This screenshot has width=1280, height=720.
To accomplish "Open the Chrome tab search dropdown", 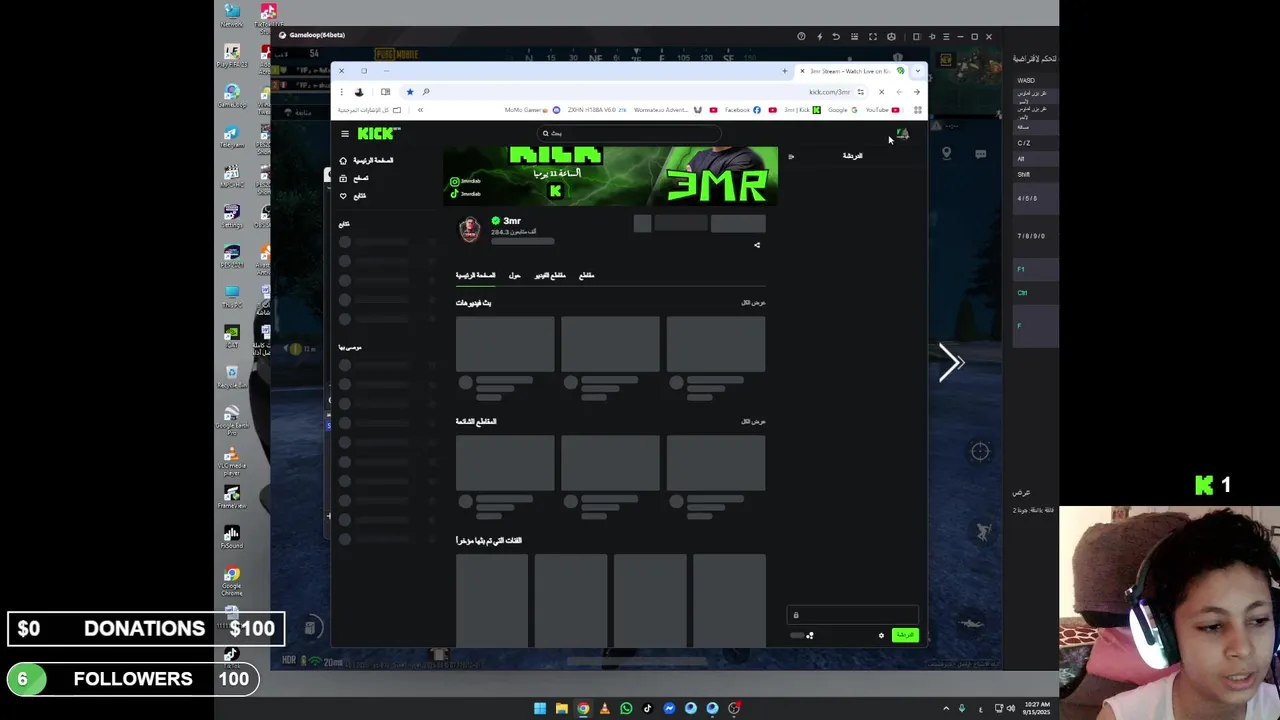I will 917,71.
